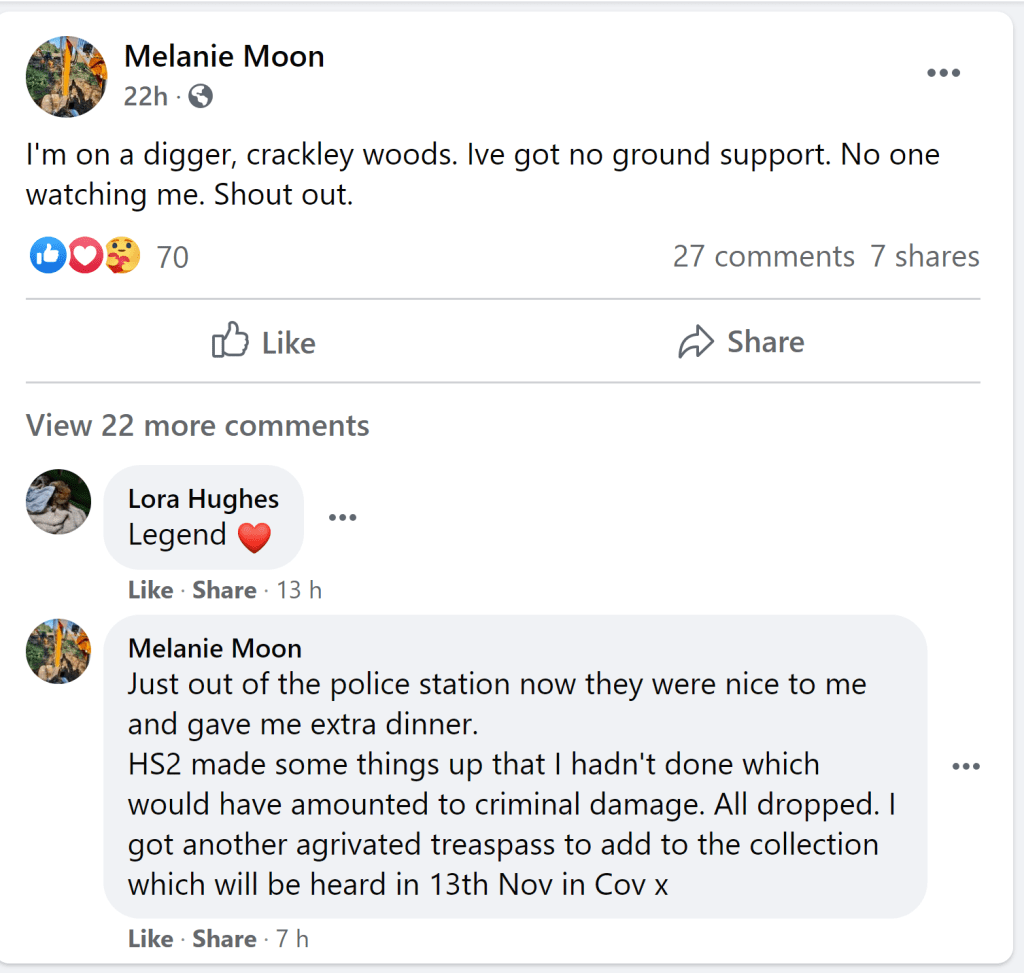Share the post using Share button
The width and height of the screenshot is (1024, 973).
[741, 342]
